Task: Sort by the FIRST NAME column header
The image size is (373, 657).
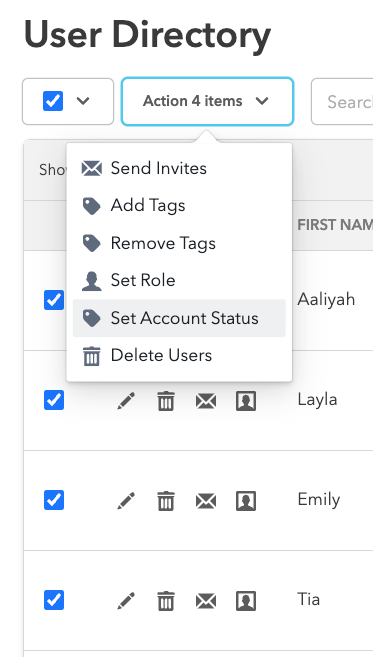Action: 335,225
